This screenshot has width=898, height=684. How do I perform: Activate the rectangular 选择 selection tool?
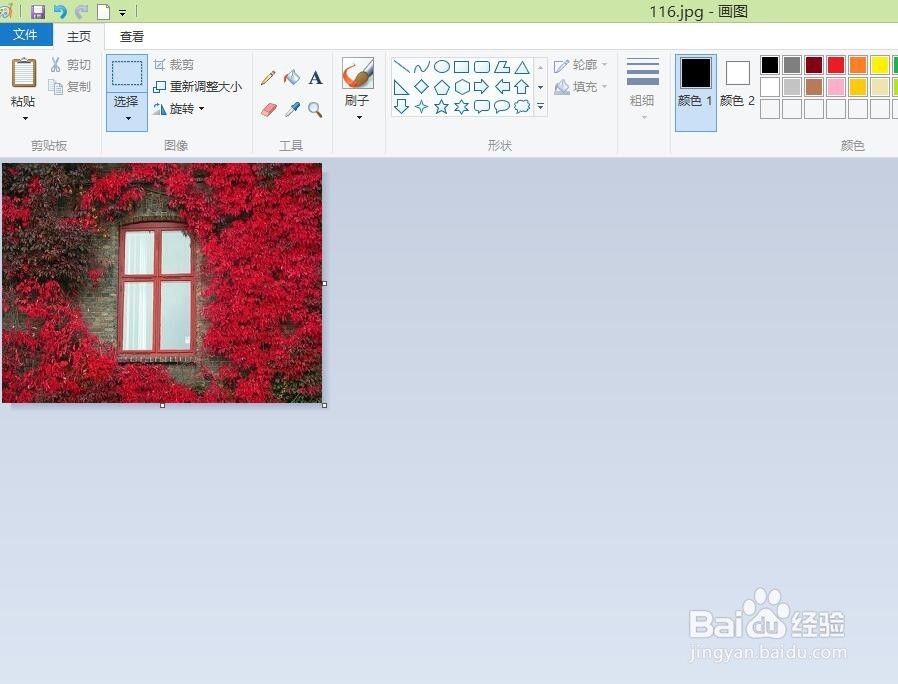[127, 72]
